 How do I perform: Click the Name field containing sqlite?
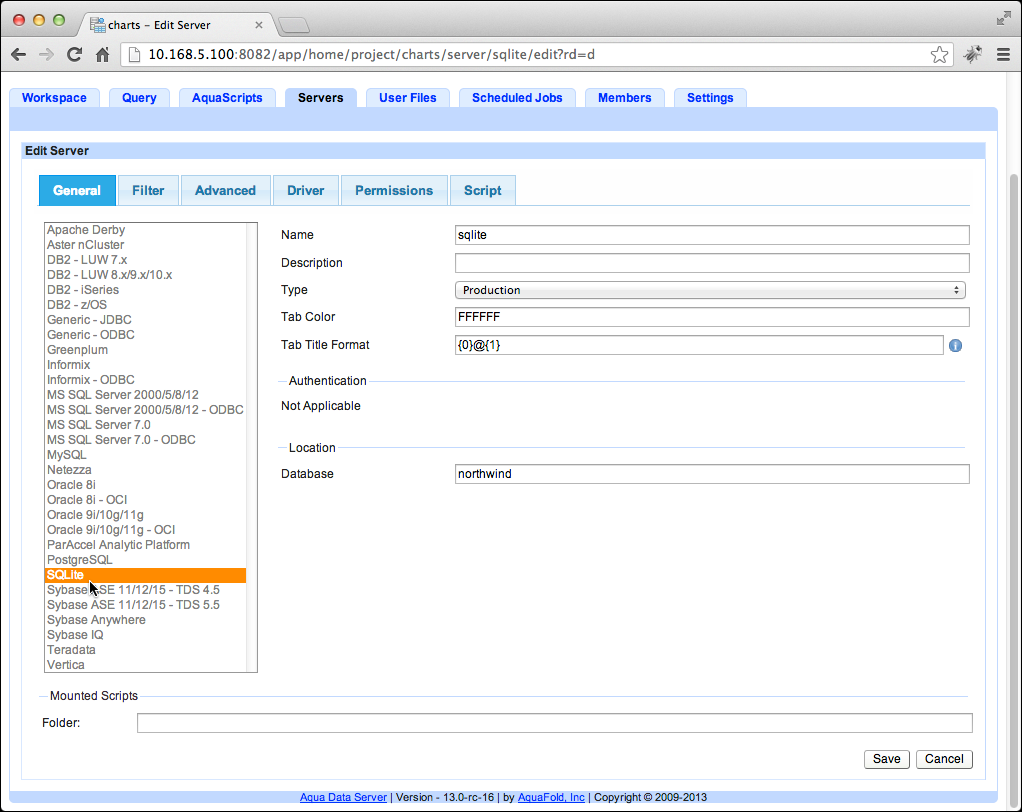pyautogui.click(x=712, y=235)
